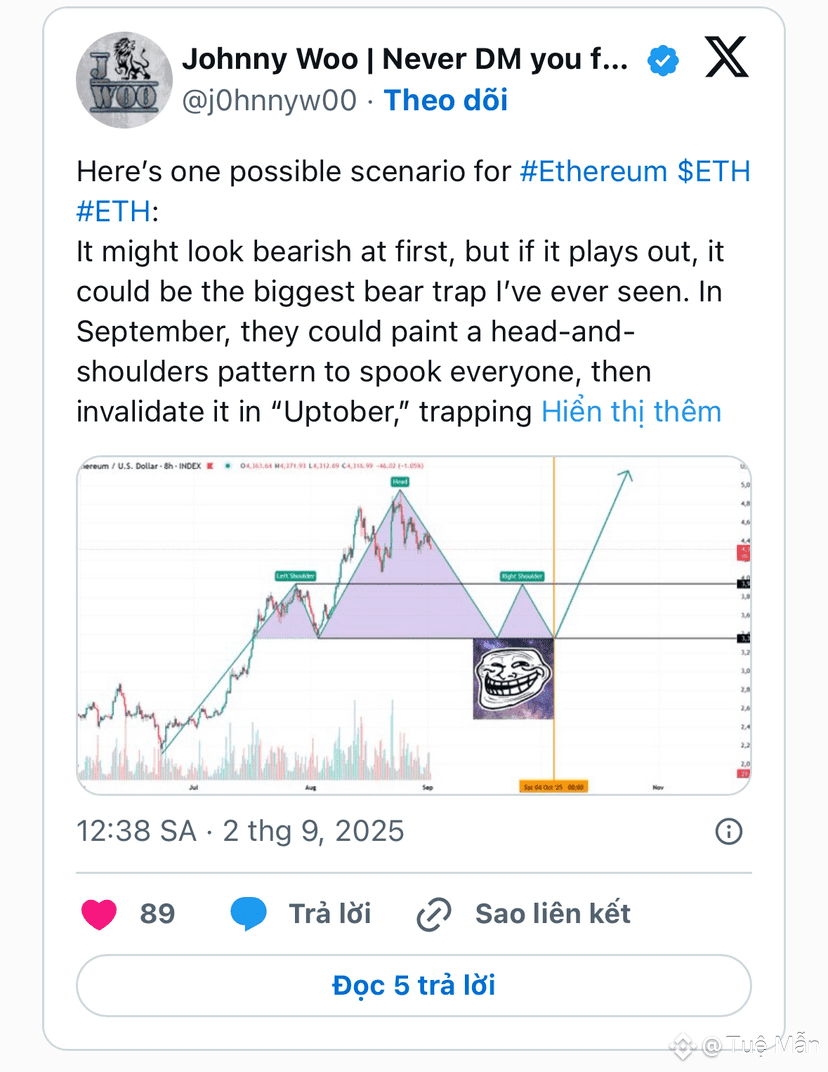The width and height of the screenshot is (828, 1072).
Task: Open the ETH head-and-shoulders chart image
Action: tap(414, 625)
